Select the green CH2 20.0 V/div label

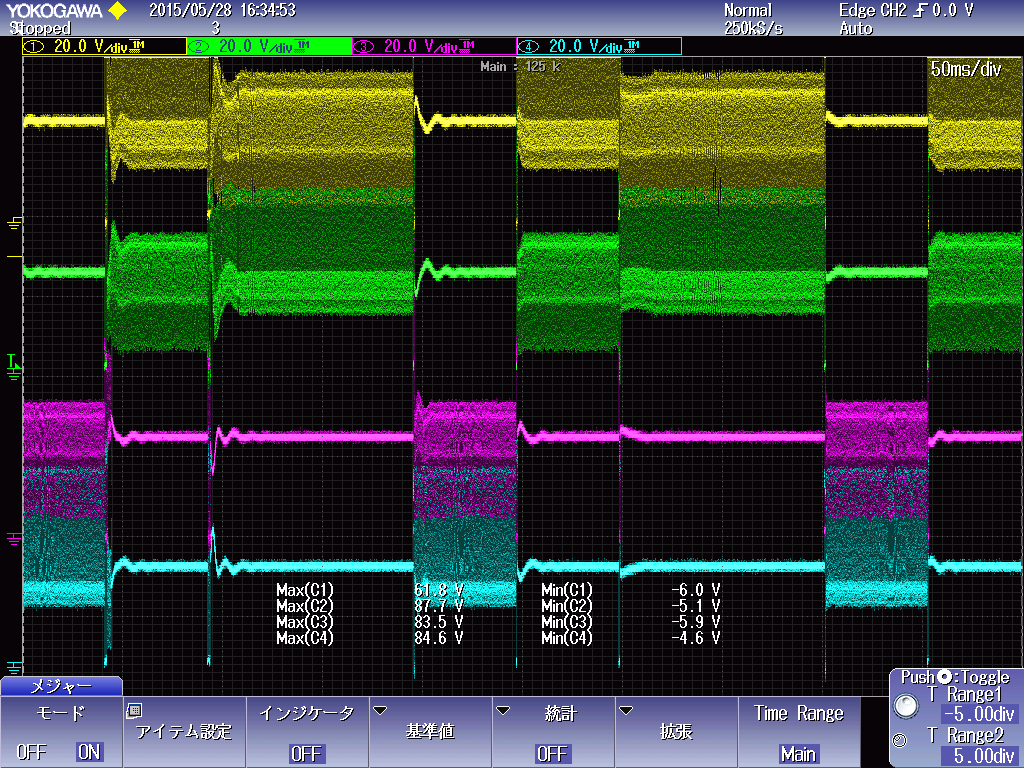[x=270, y=46]
